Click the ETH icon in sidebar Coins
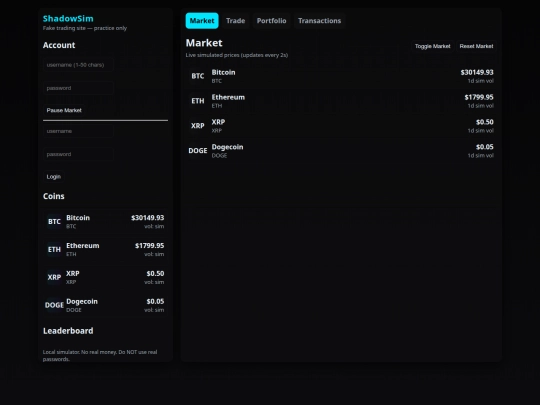540x405 pixels. click(54, 249)
